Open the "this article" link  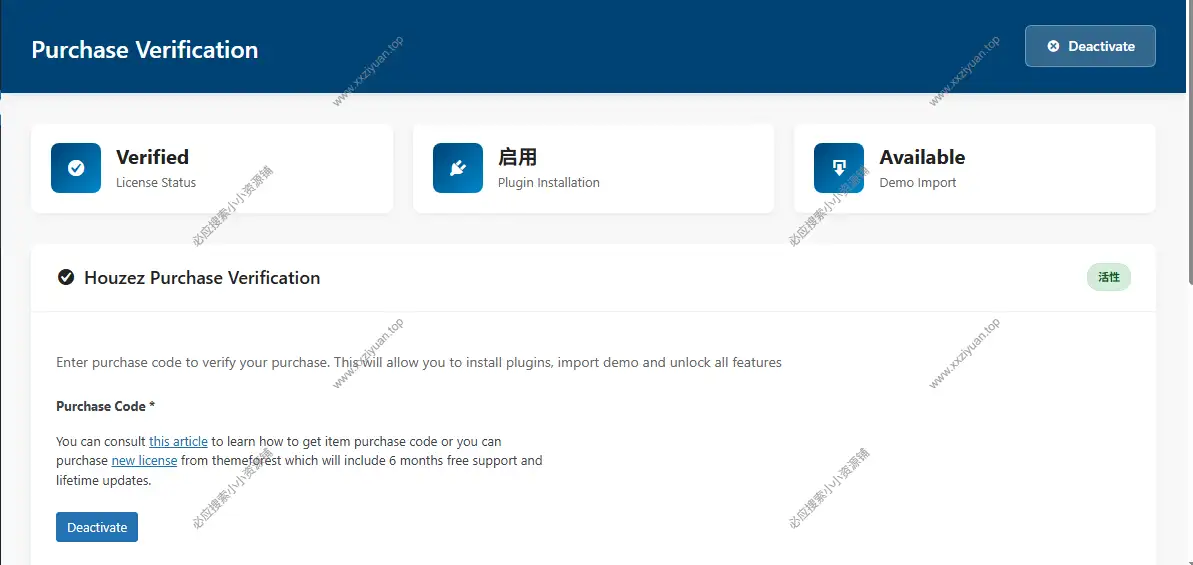point(178,441)
